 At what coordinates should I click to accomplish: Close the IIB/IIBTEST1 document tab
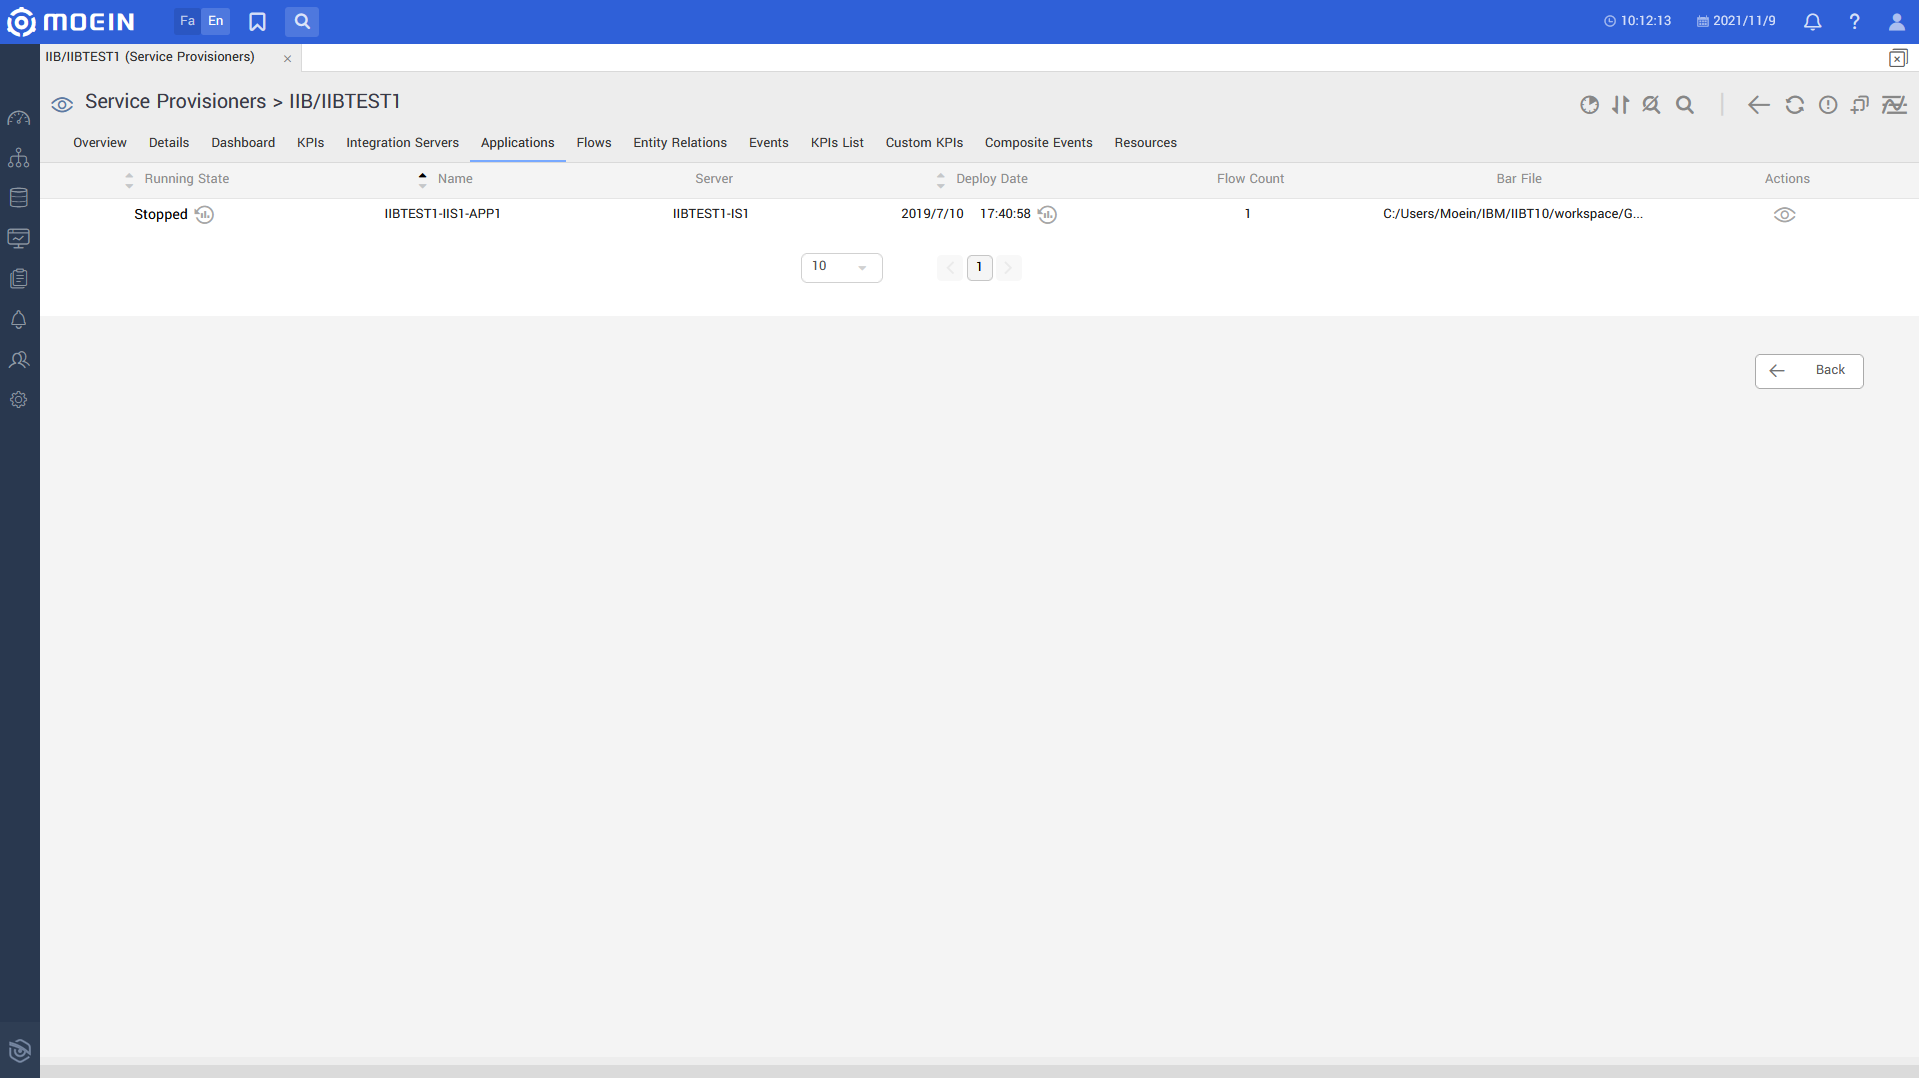point(287,59)
